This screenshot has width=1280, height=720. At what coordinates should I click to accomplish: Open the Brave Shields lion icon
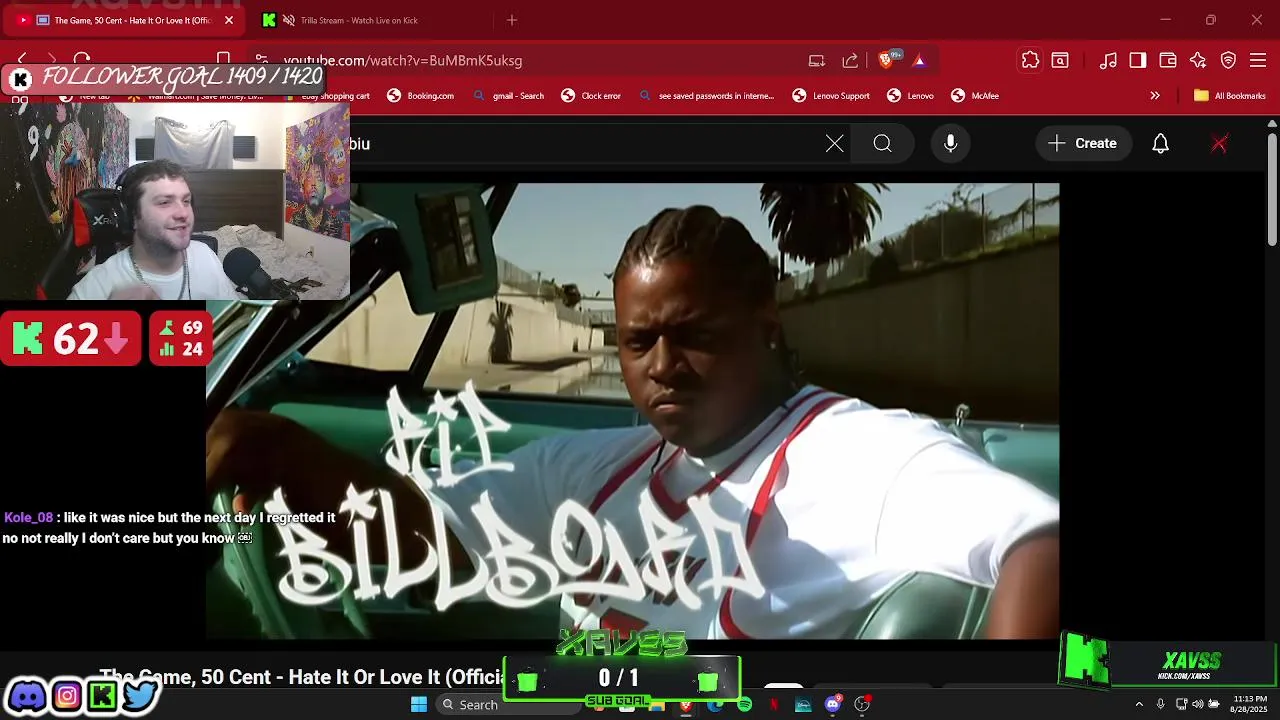[x=886, y=60]
